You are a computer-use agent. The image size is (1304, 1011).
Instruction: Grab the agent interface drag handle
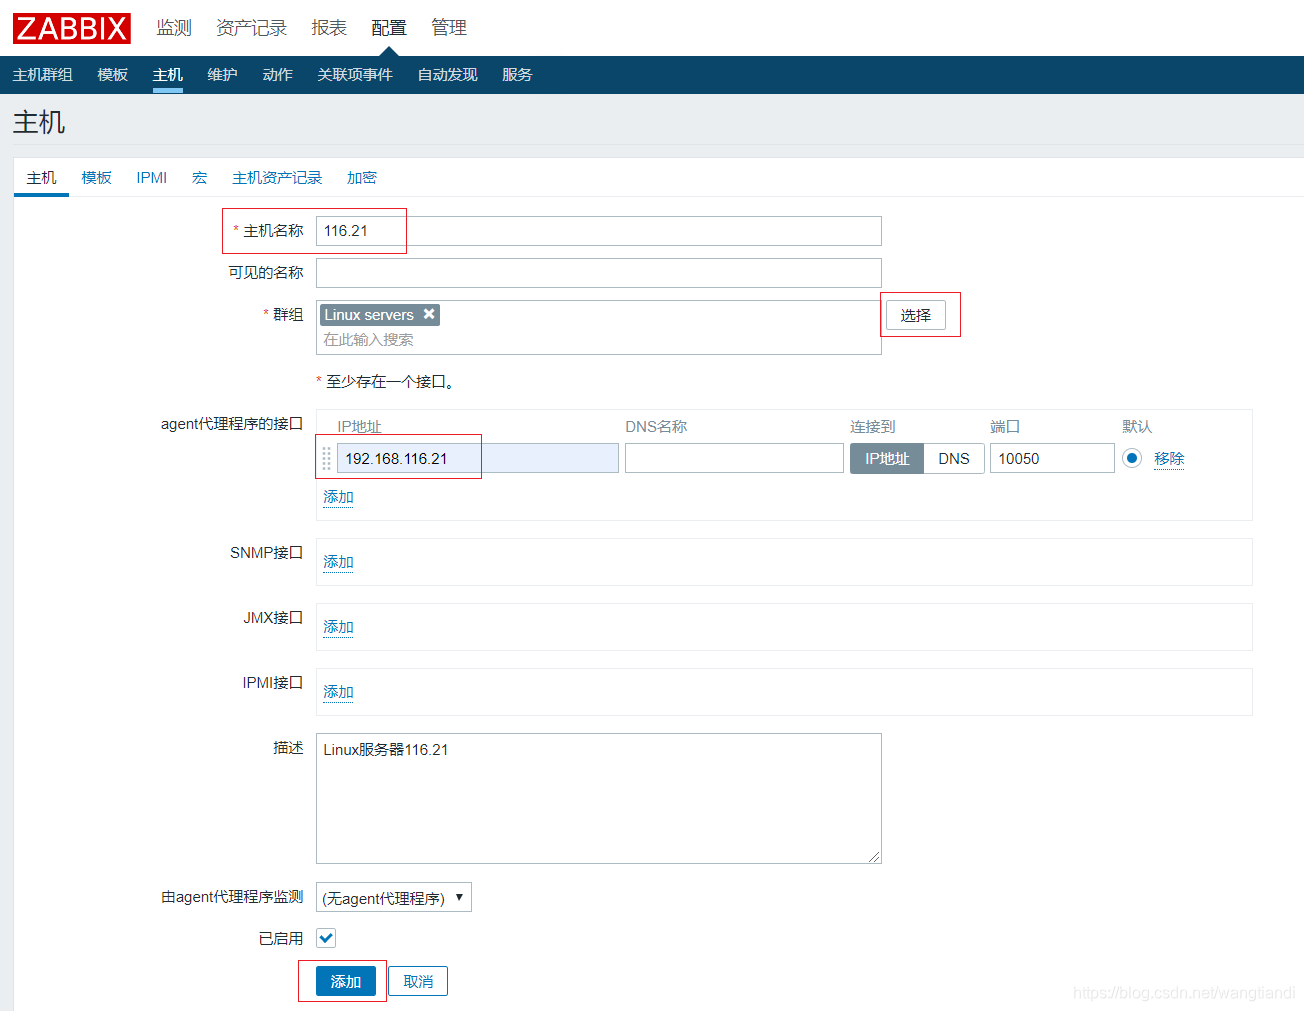(326, 458)
